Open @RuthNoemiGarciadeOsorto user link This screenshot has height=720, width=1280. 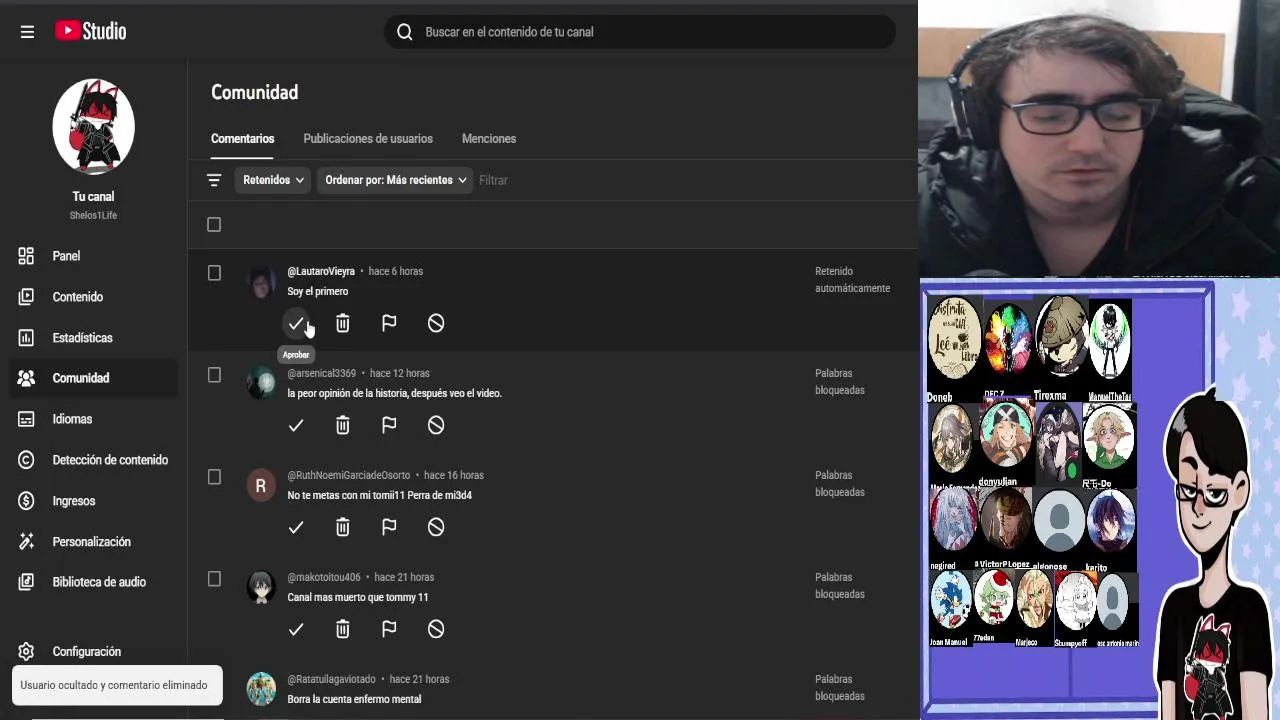(349, 475)
